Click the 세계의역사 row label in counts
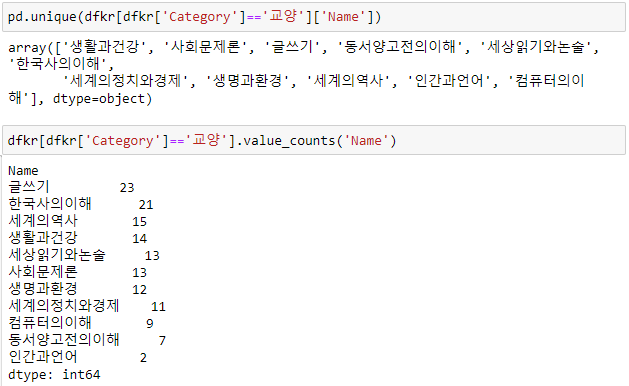Image resolution: width=629 pixels, height=386 pixels. [x=43, y=221]
